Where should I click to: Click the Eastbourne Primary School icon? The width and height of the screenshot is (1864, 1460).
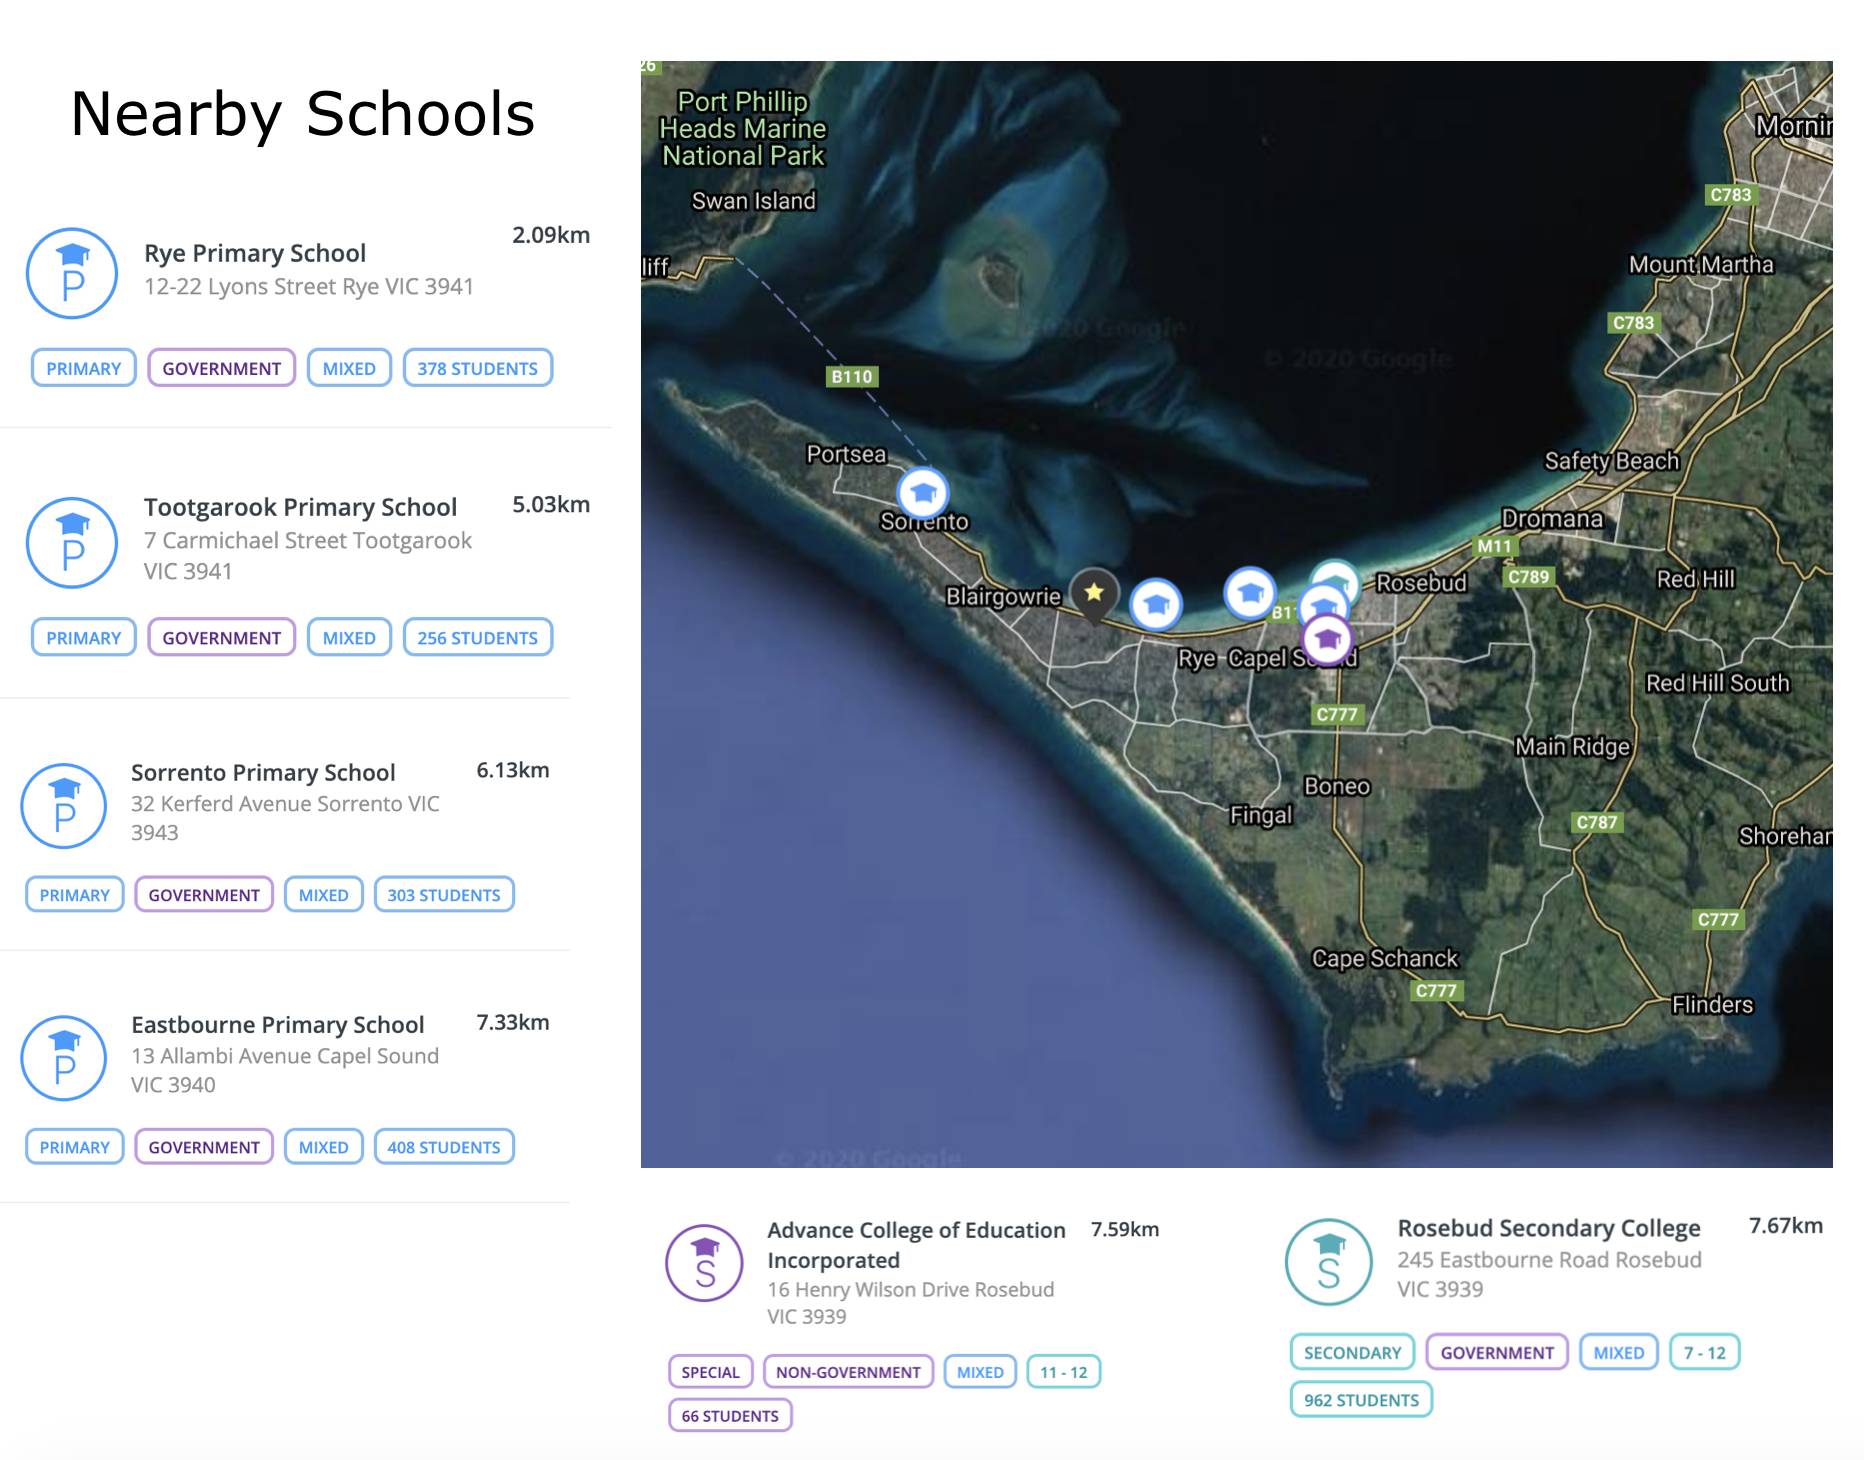tap(64, 1058)
